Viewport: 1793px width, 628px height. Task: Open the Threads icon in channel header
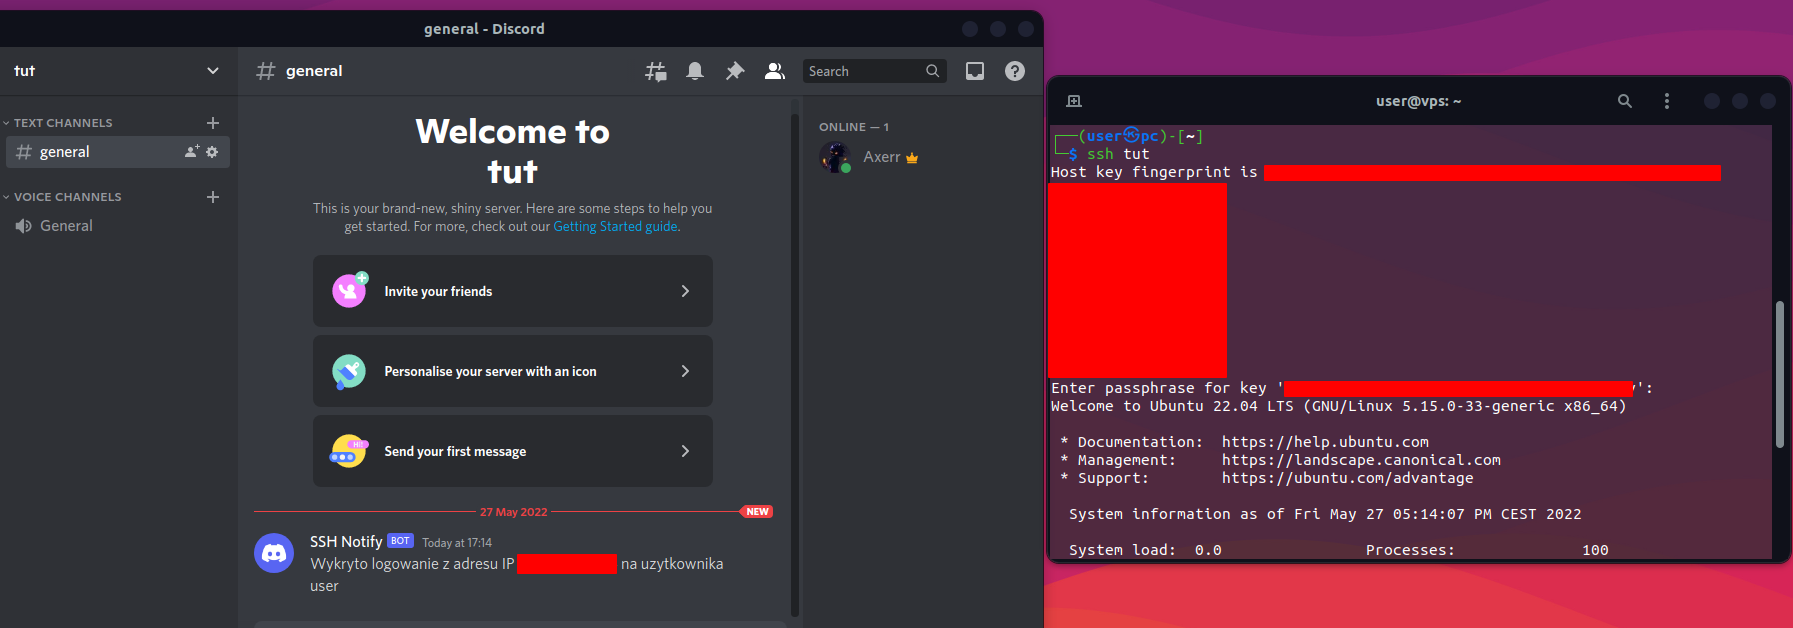coord(655,71)
